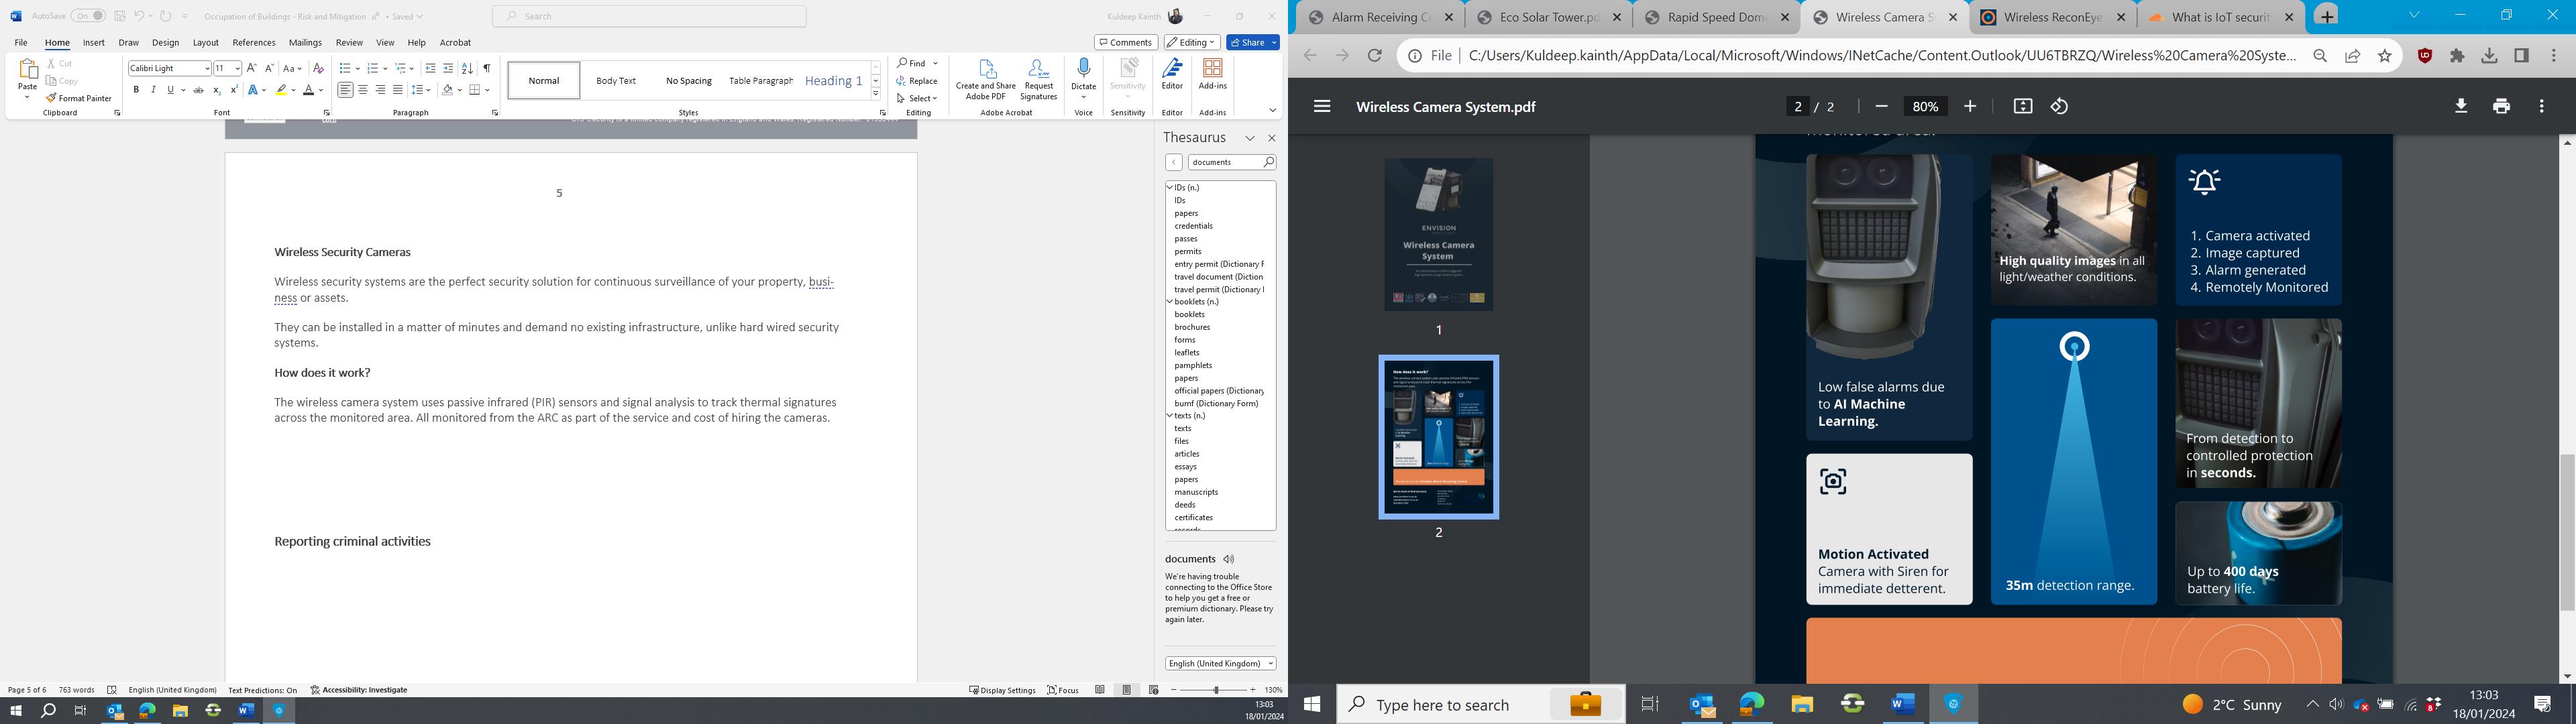Toggle the AutoSave switch
This screenshot has height=724, width=2576.
pos(88,16)
